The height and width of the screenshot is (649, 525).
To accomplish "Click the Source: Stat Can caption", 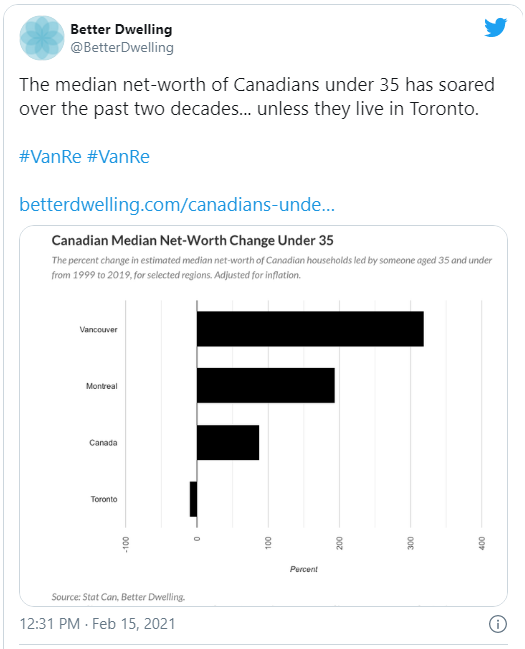I will [118, 597].
